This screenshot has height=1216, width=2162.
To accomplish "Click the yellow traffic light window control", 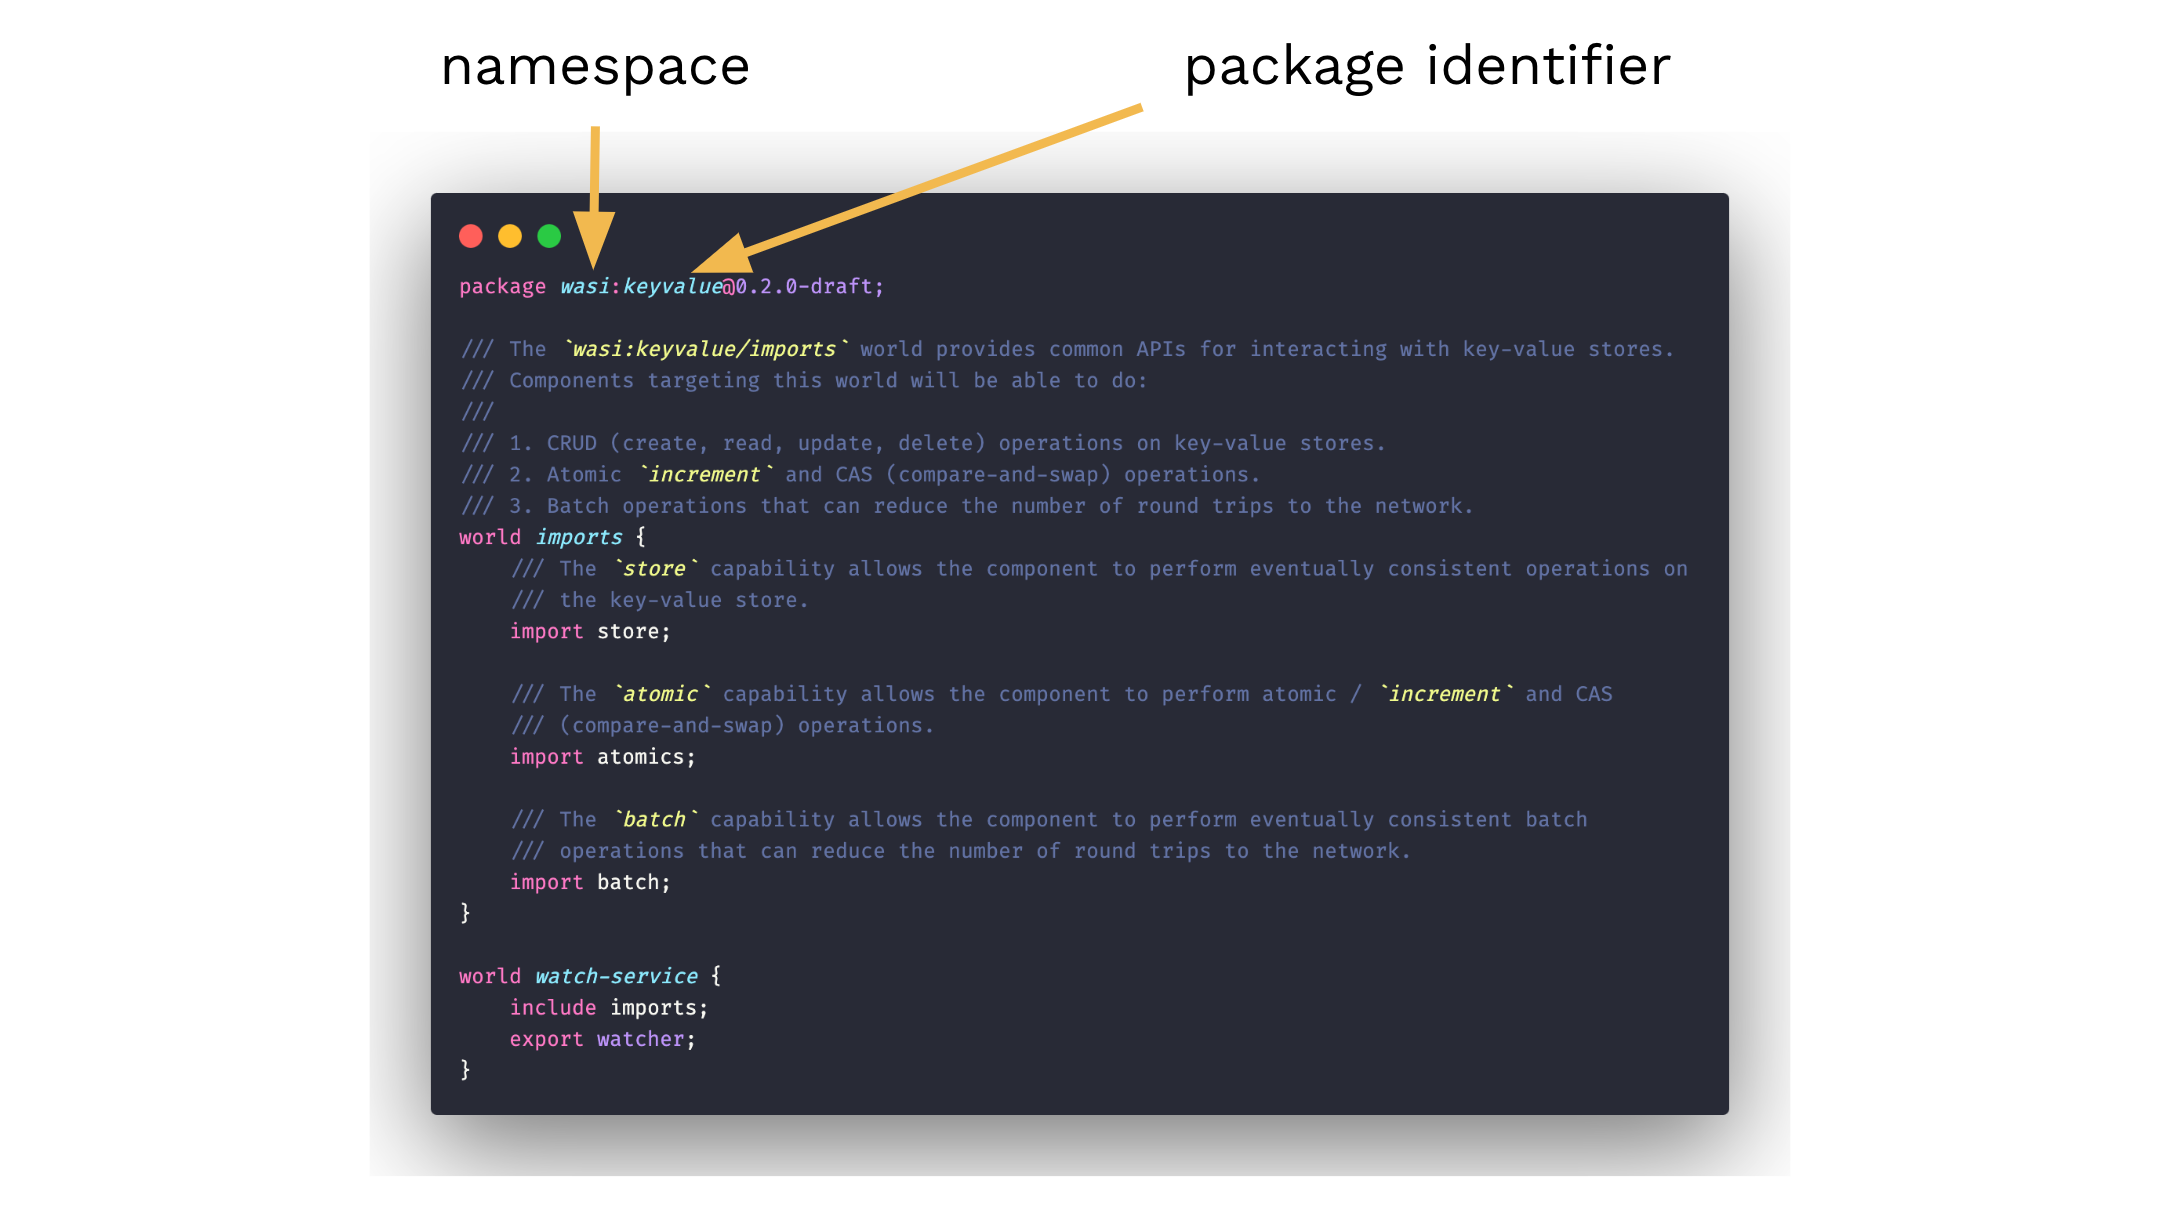I will [x=509, y=236].
